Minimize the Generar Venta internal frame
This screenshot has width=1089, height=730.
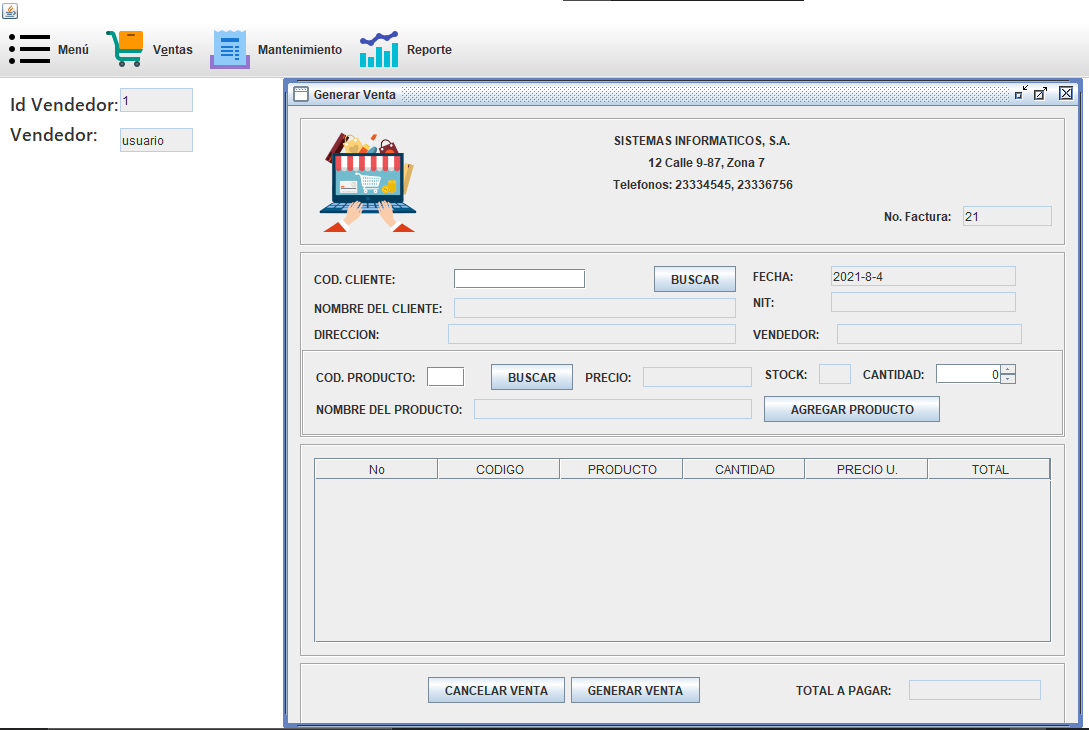coord(1020,92)
